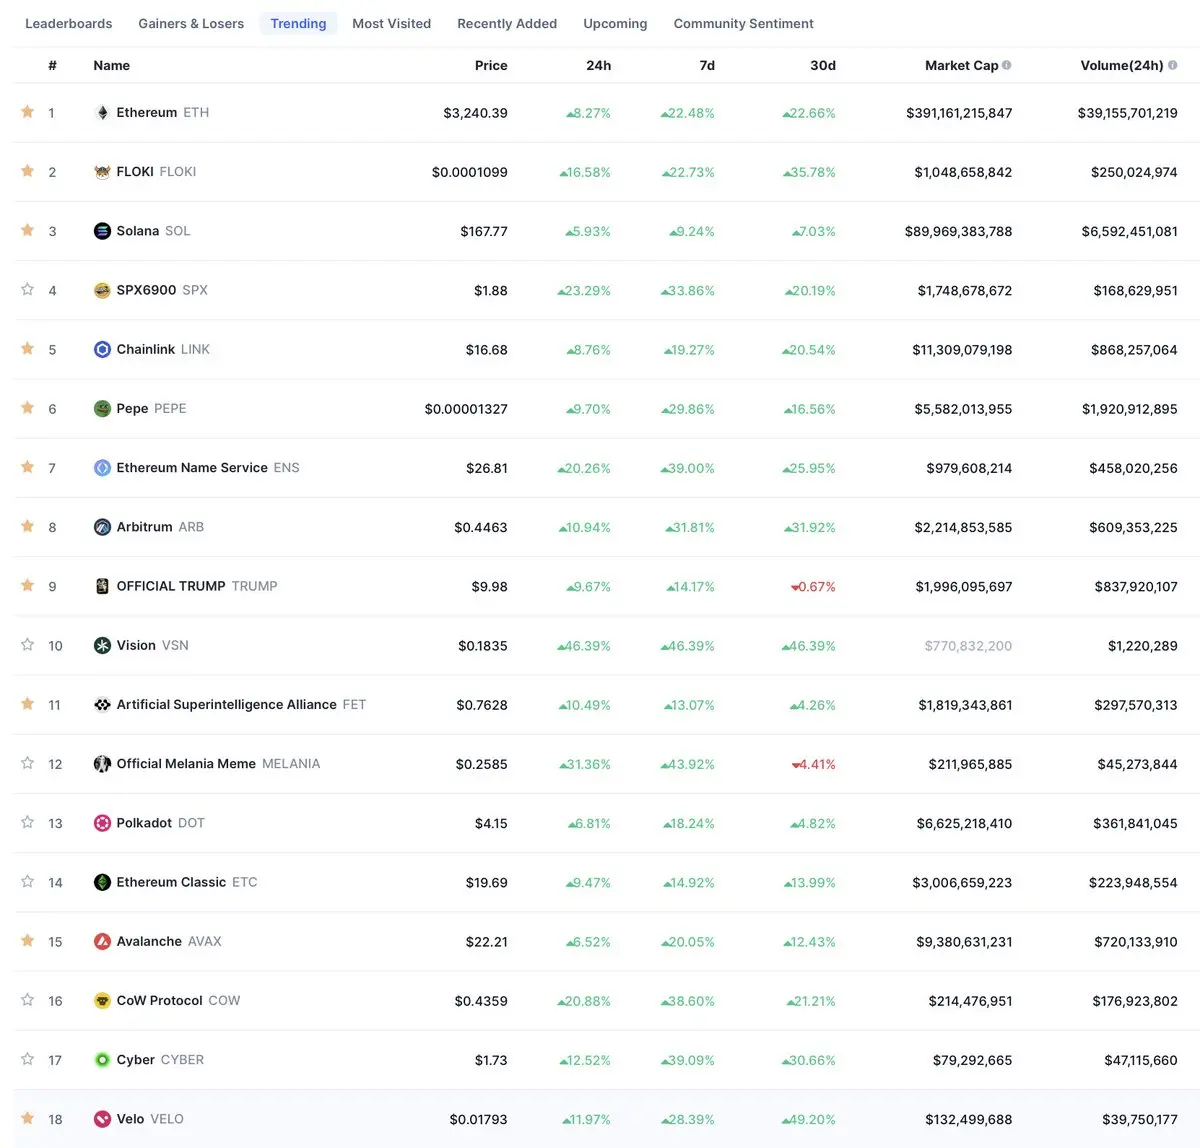Click the red 4.41% 30d MELANIA value

click(x=813, y=764)
